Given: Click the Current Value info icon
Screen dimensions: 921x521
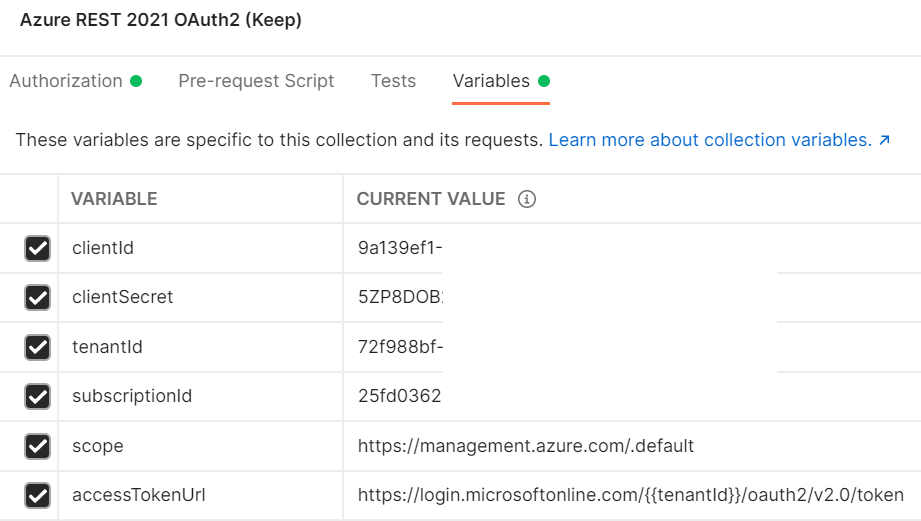Looking at the screenshot, I should (527, 199).
